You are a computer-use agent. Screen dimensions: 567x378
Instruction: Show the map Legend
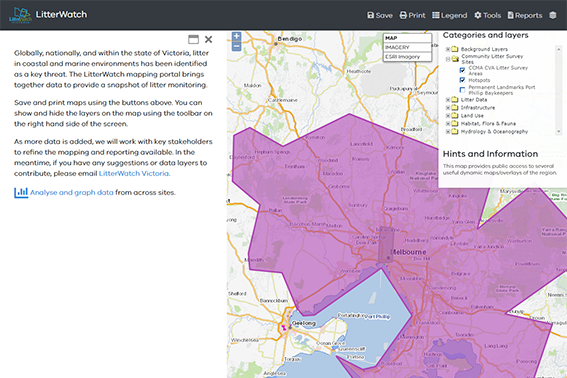(449, 15)
